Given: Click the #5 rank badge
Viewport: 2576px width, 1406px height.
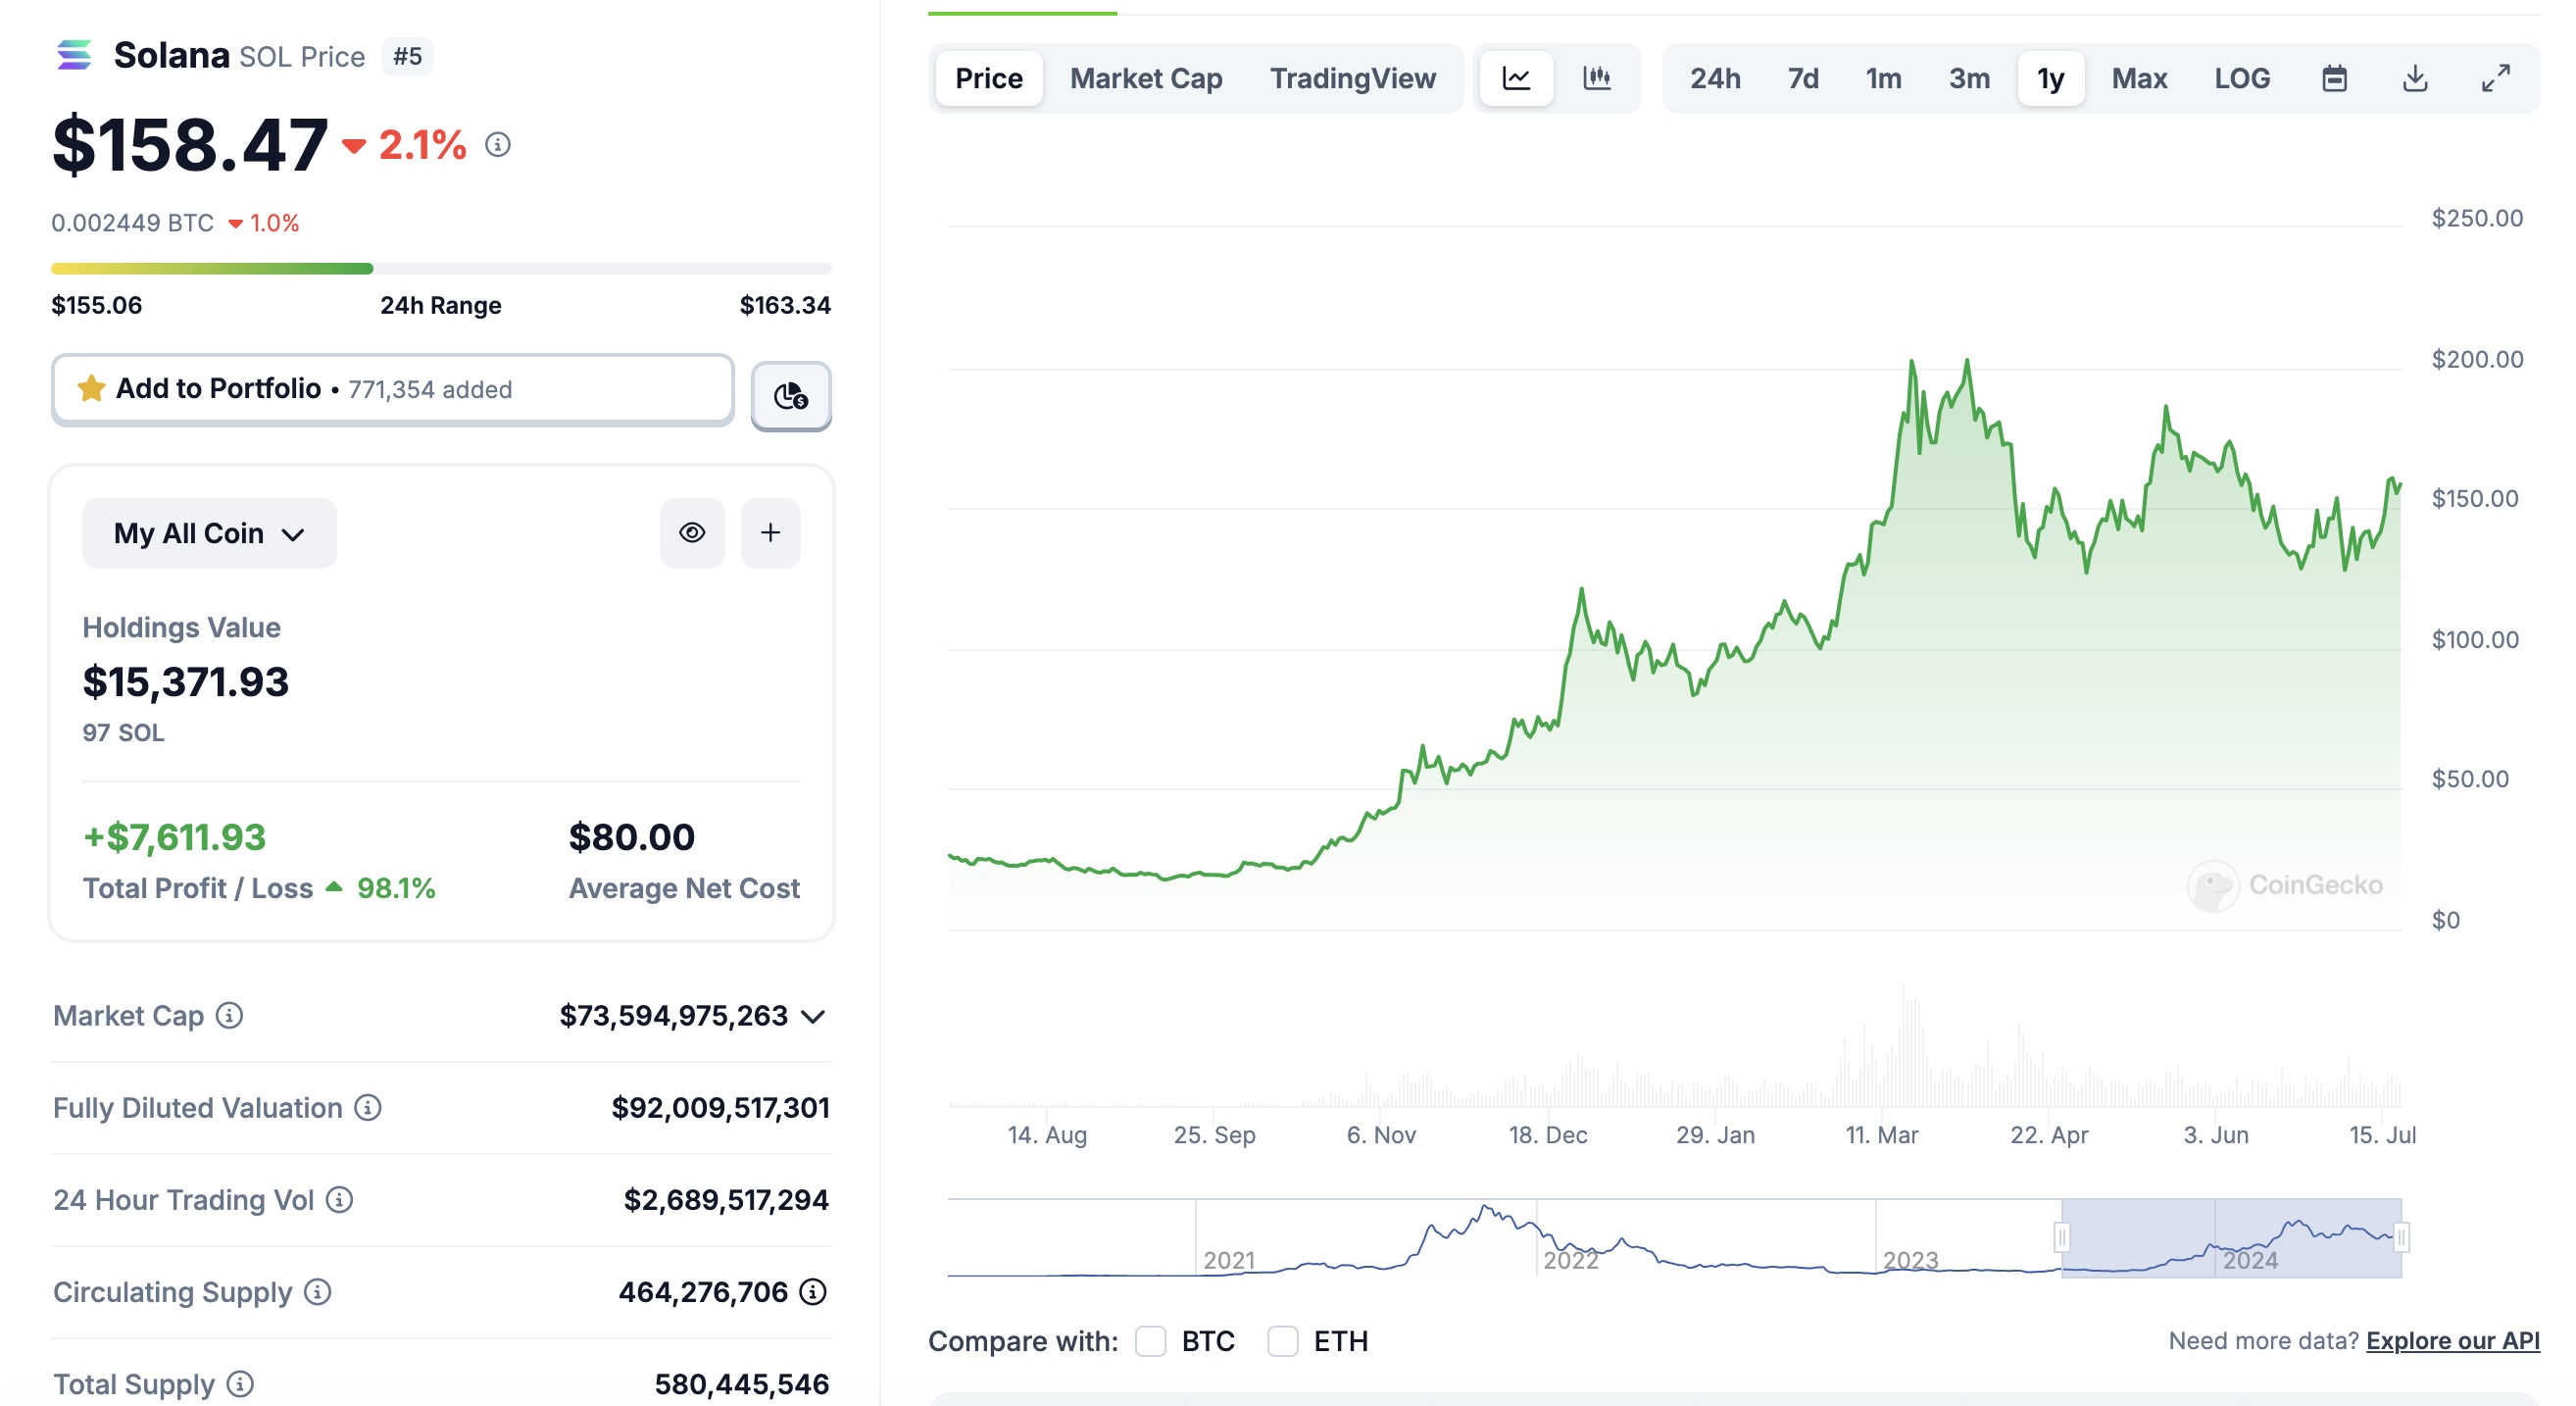Looking at the screenshot, I should 407,56.
